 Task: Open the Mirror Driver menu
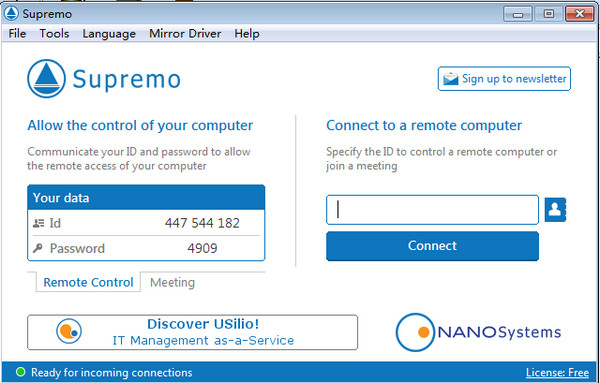(185, 34)
